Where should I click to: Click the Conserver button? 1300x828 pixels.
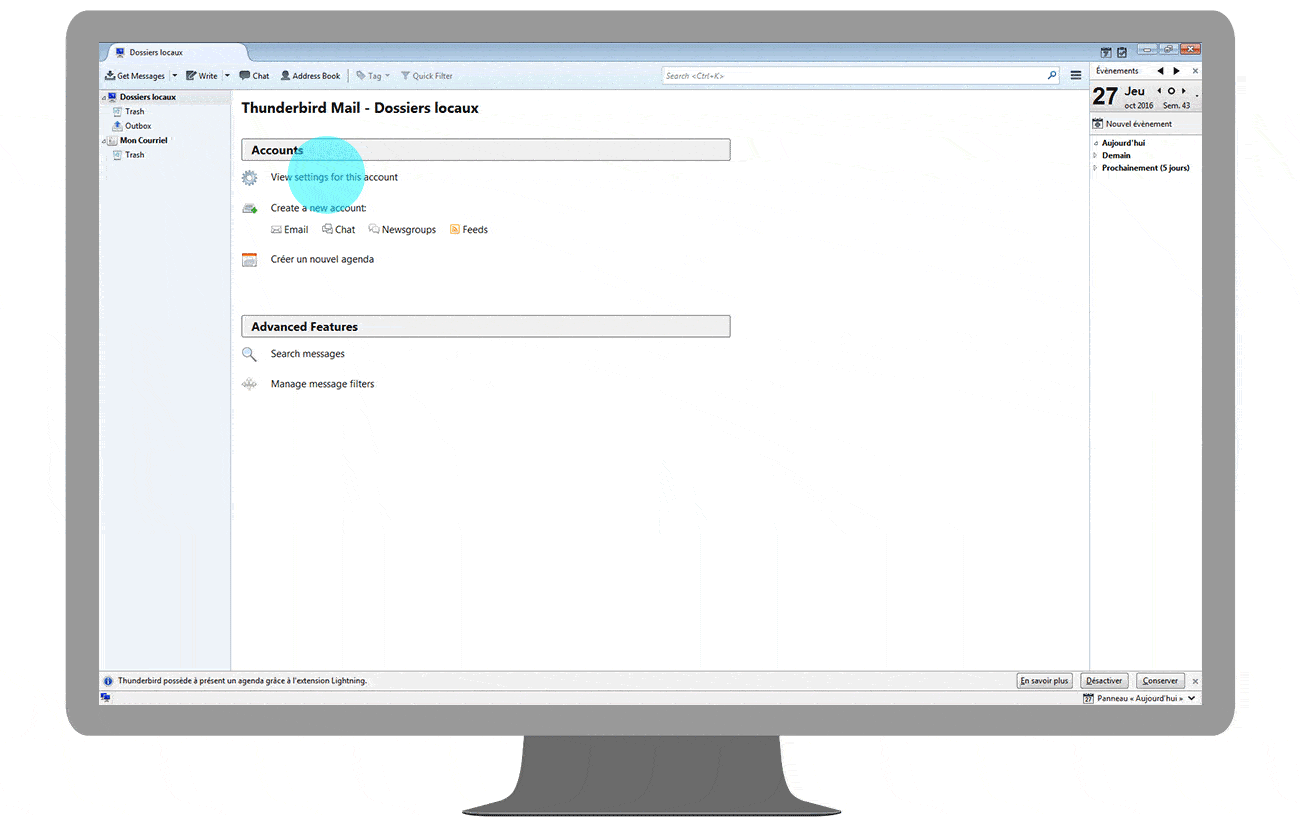(1161, 681)
